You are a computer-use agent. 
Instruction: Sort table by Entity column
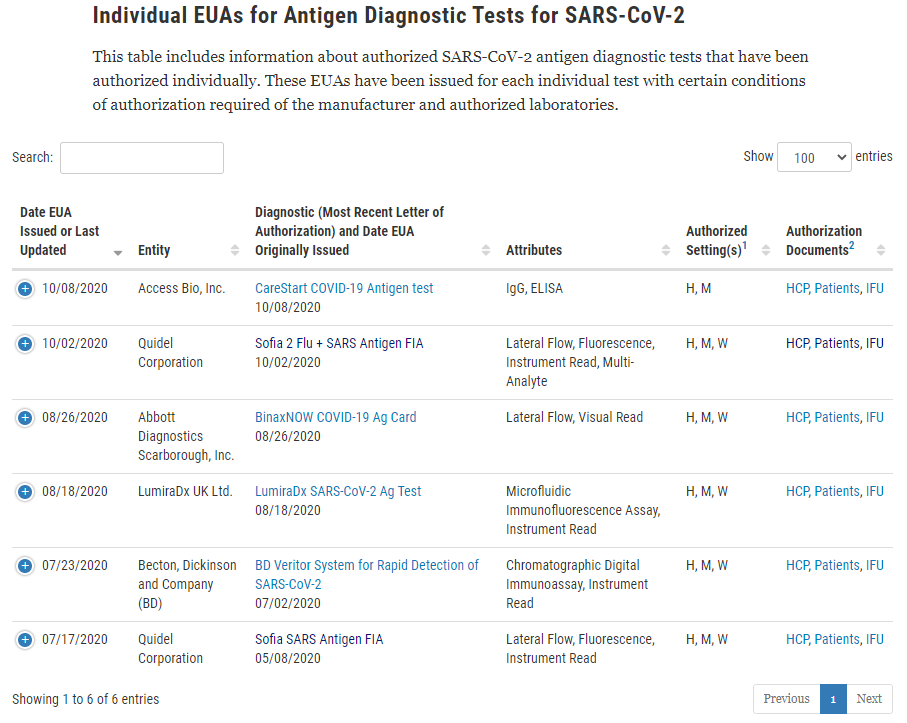tap(235, 250)
